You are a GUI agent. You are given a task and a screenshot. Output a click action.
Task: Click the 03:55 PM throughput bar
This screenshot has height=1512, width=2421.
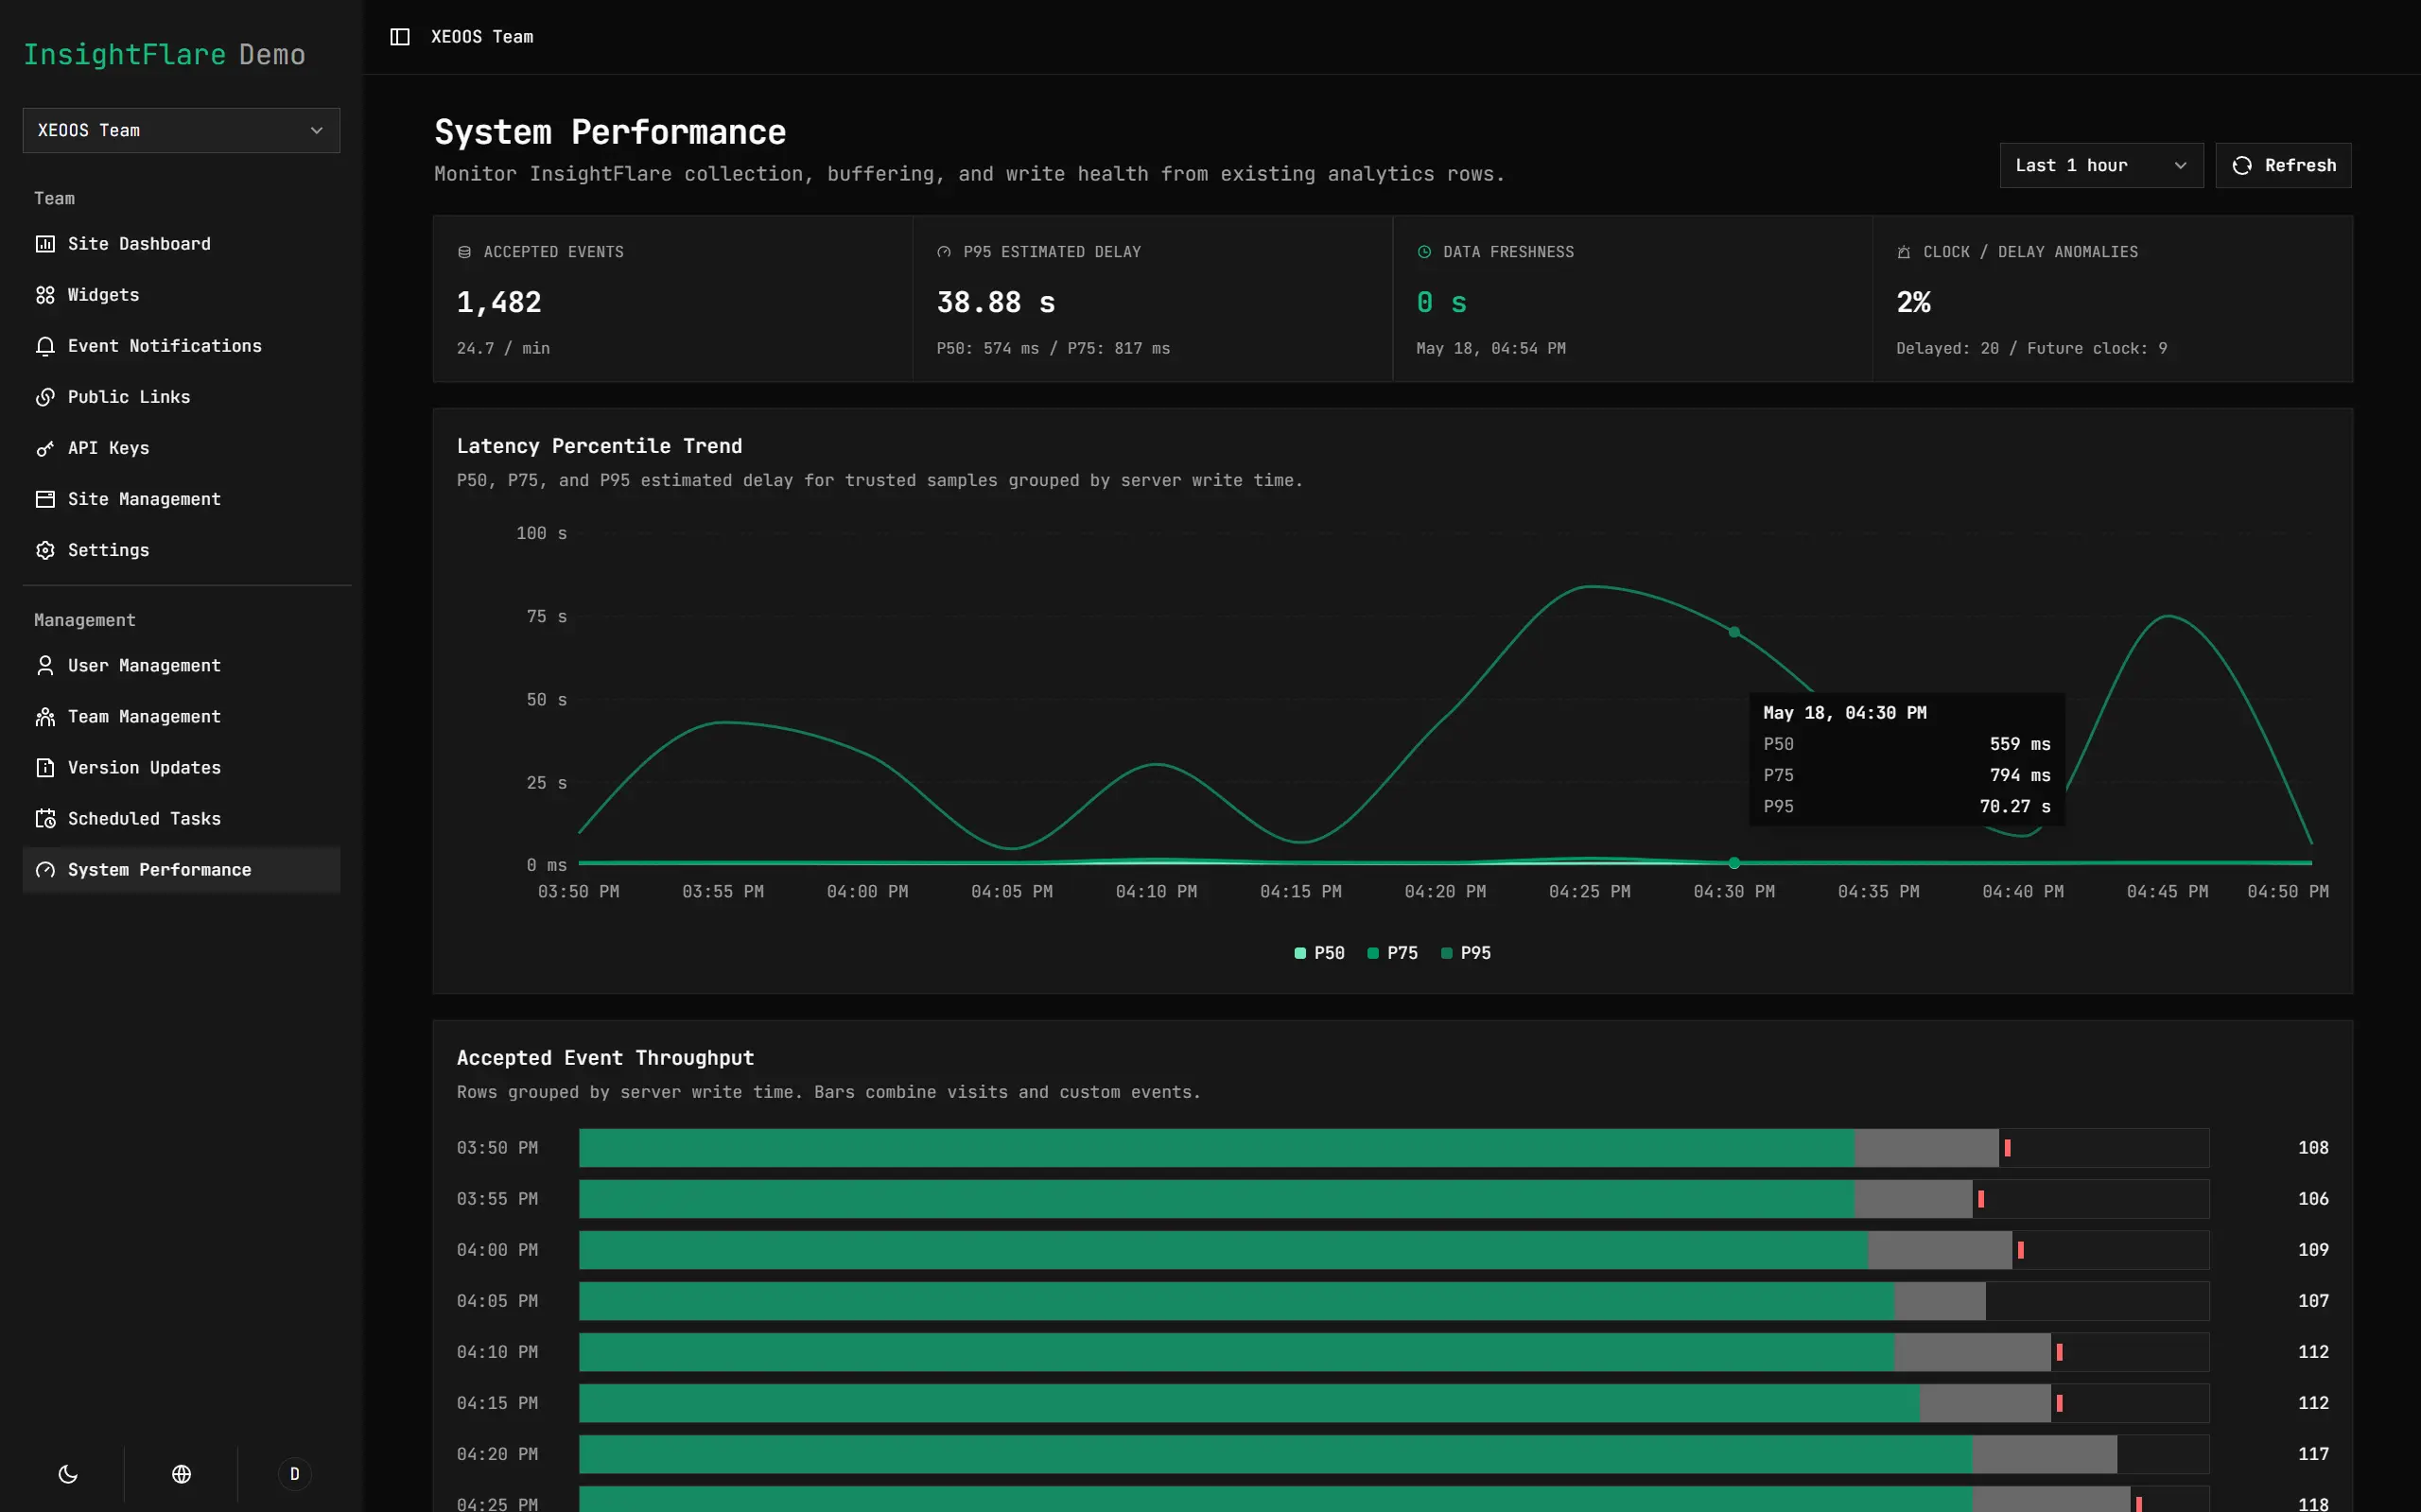(1394, 1199)
